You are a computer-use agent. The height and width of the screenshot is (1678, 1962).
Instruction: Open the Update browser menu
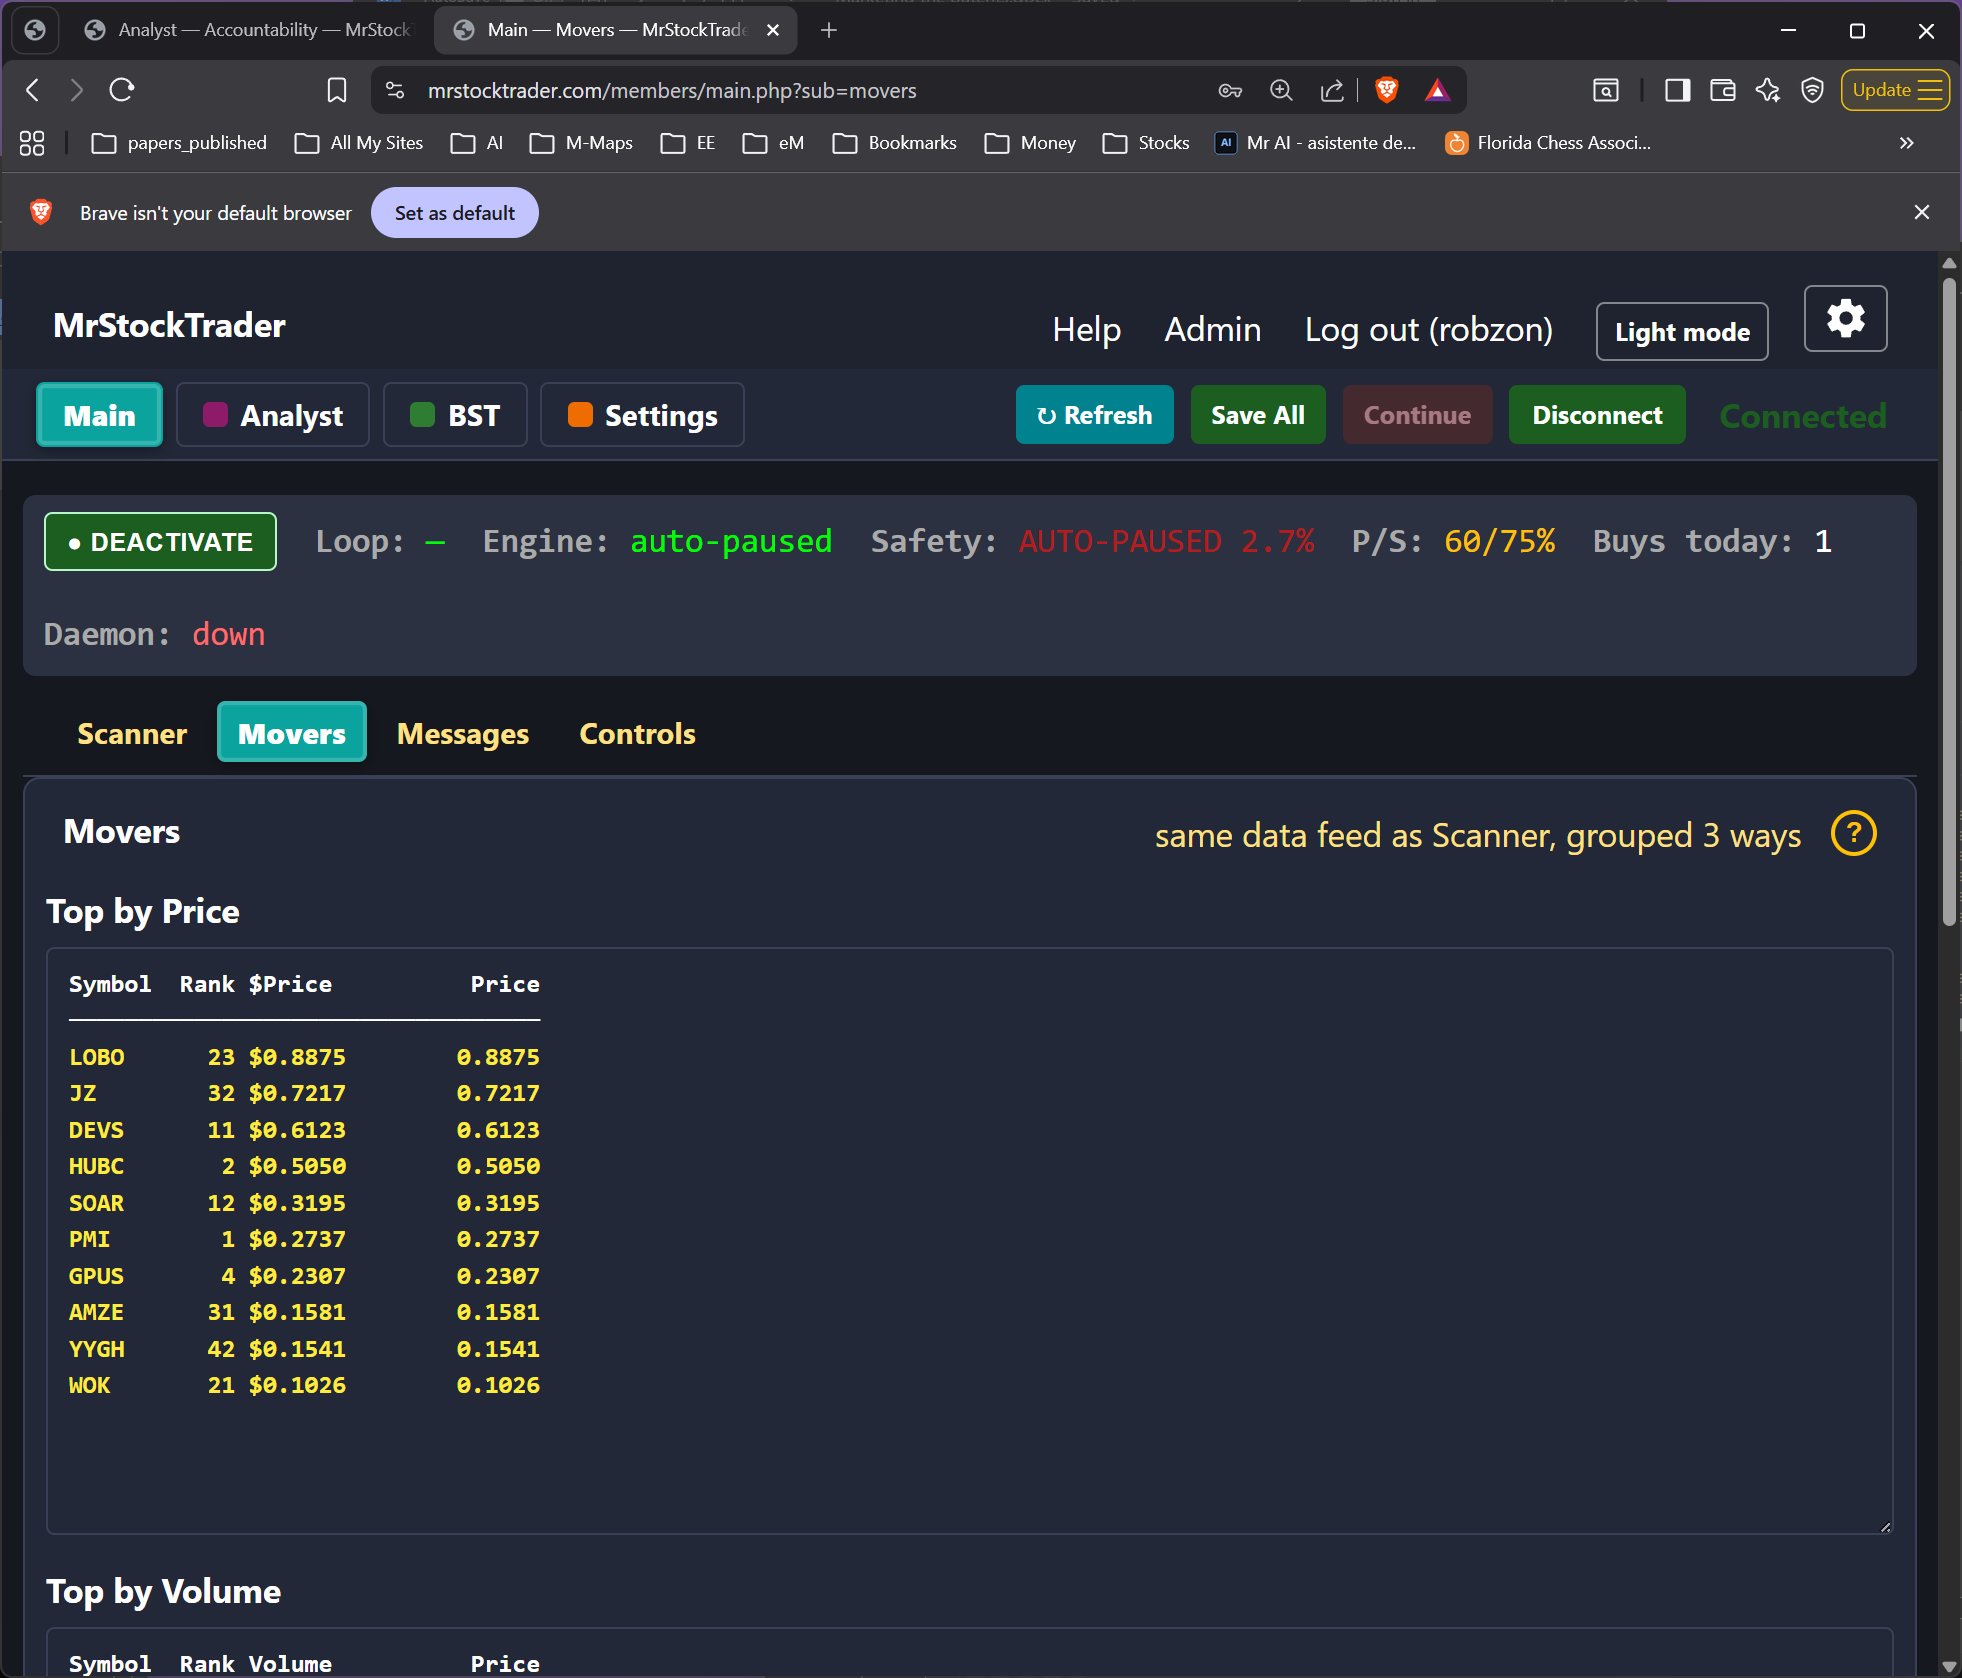click(1895, 90)
